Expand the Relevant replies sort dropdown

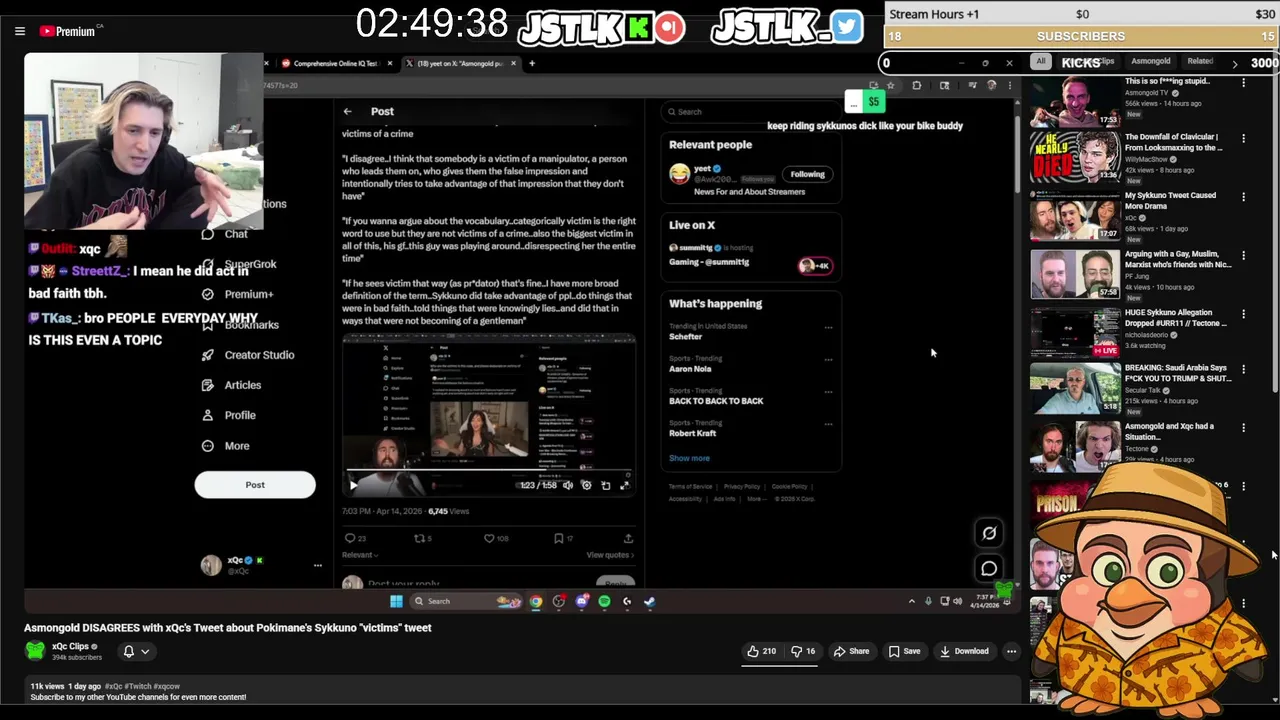(360, 555)
